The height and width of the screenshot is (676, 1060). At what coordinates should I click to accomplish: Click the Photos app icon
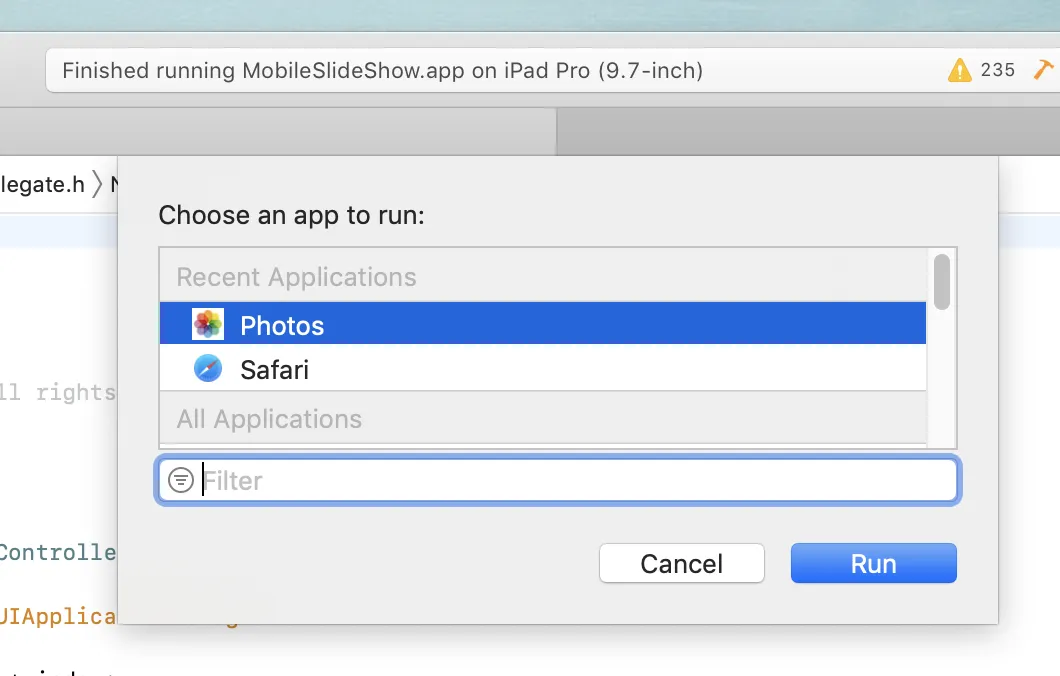pyautogui.click(x=208, y=324)
